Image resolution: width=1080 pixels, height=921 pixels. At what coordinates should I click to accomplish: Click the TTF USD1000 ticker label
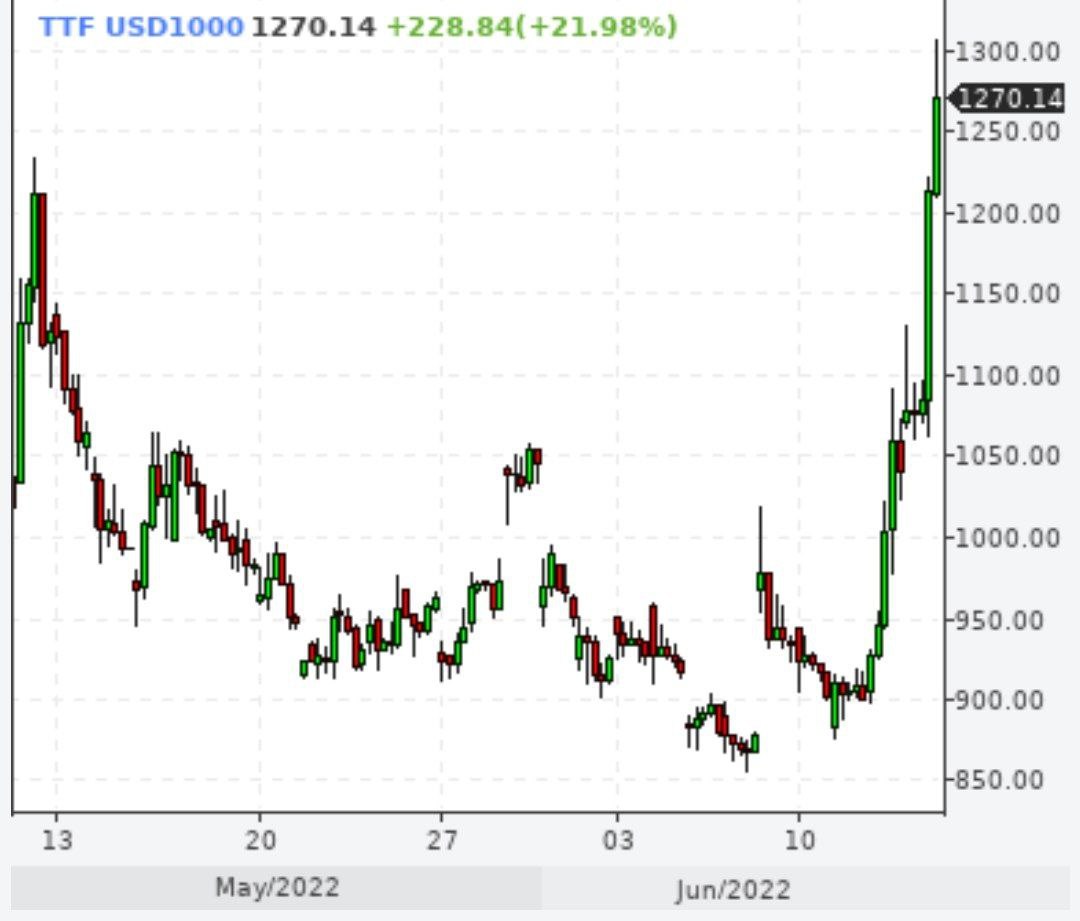pos(141,26)
